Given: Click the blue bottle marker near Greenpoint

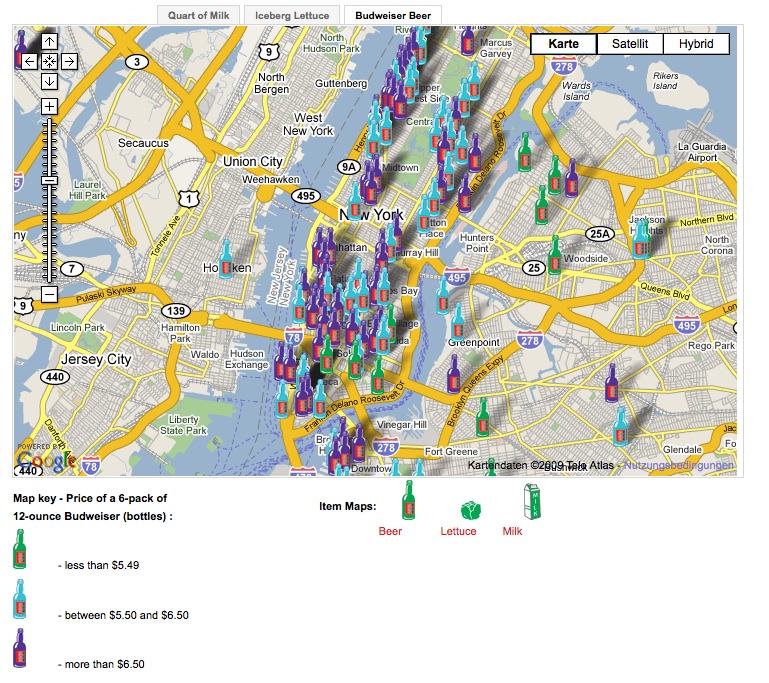Looking at the screenshot, I should [x=458, y=322].
